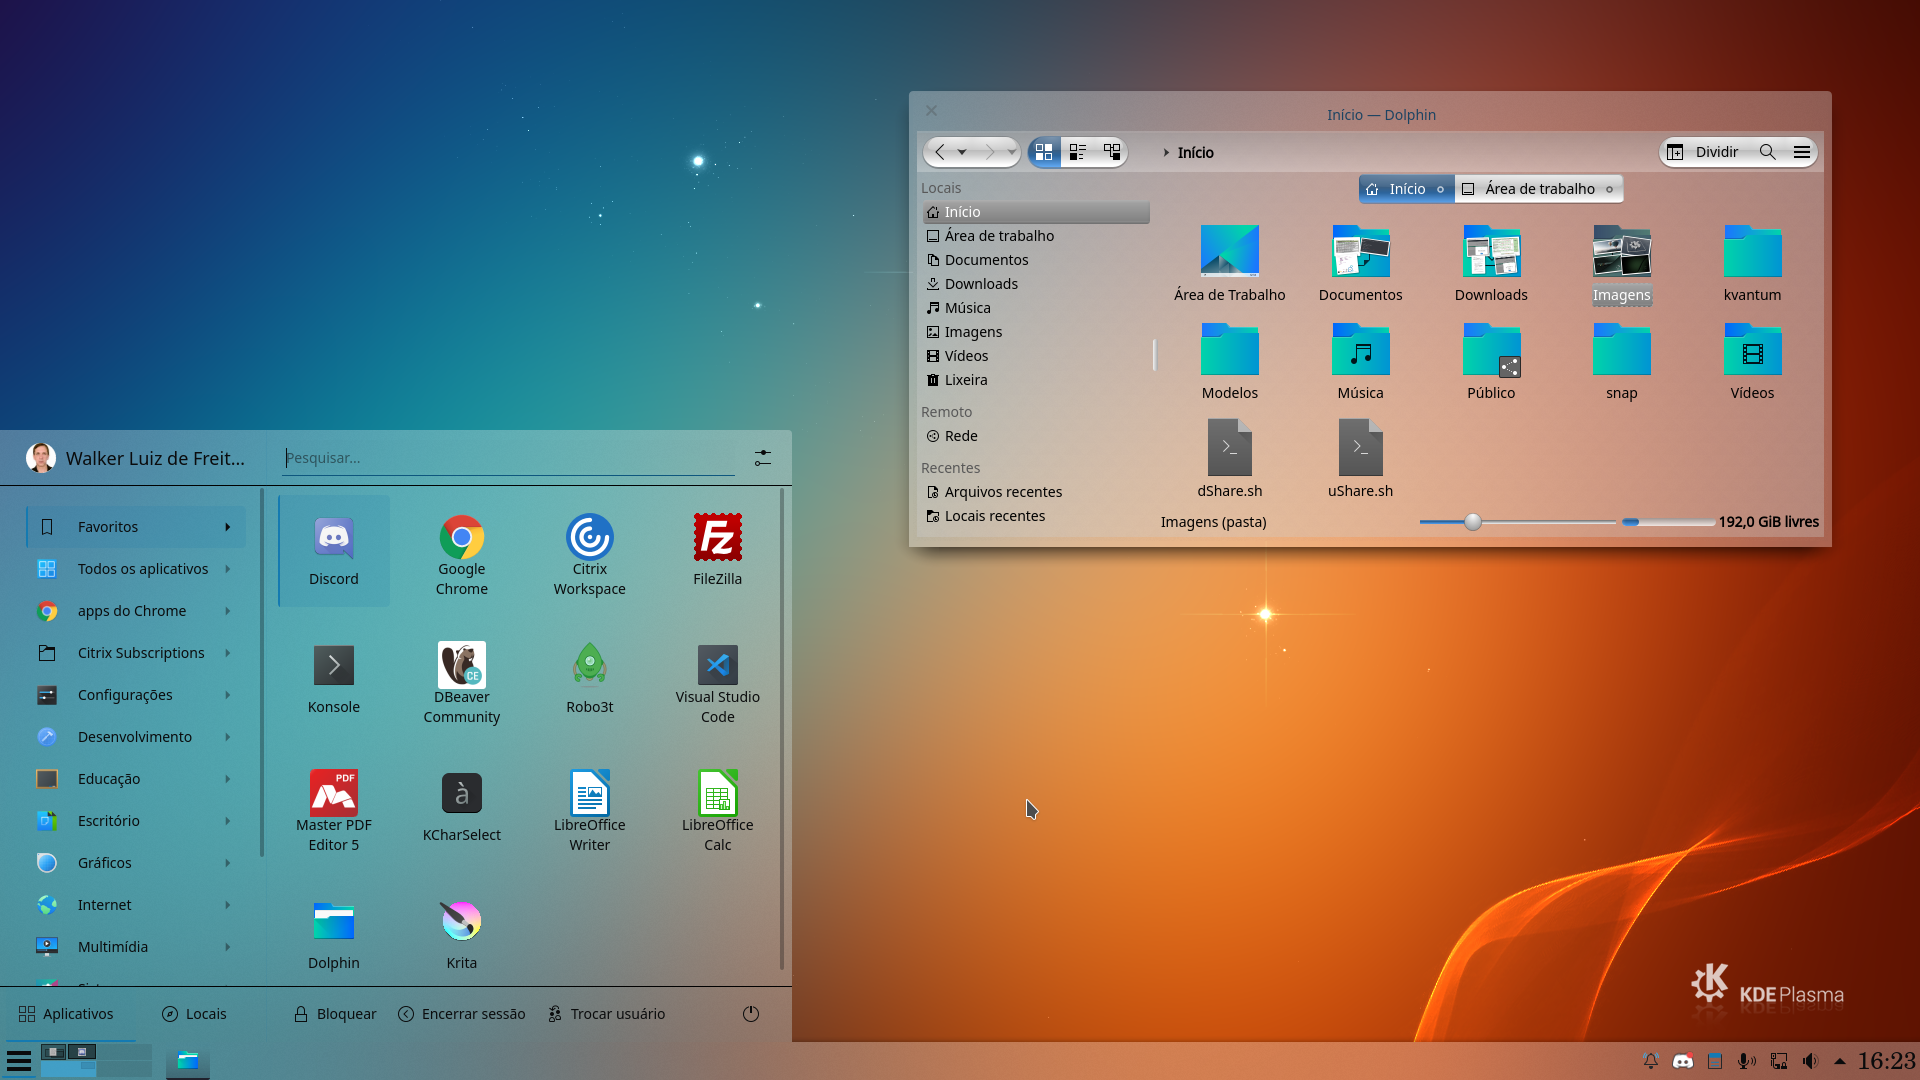1920x1080 pixels.
Task: Show hidden tray icons arrow
Action: click(1840, 1061)
